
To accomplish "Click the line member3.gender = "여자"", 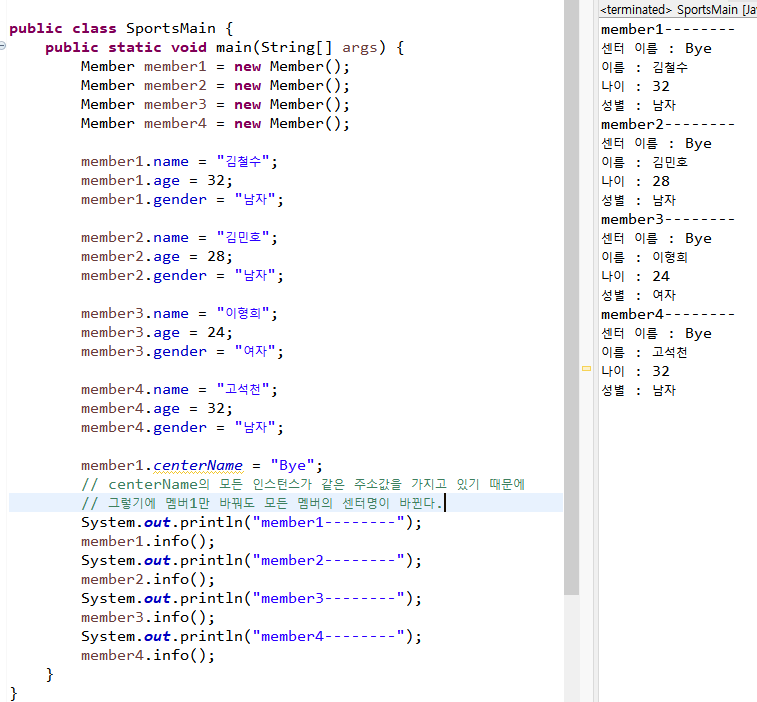I will coord(182,351).
